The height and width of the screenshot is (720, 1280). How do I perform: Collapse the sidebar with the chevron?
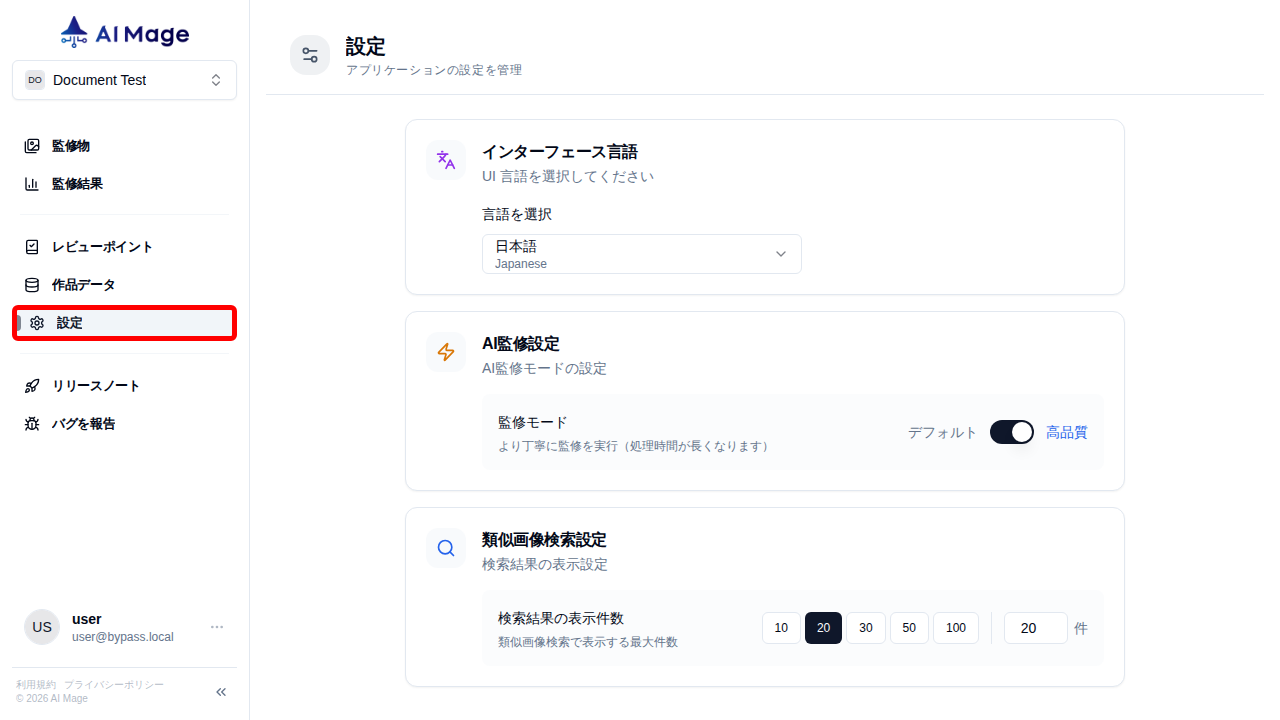coord(220,691)
